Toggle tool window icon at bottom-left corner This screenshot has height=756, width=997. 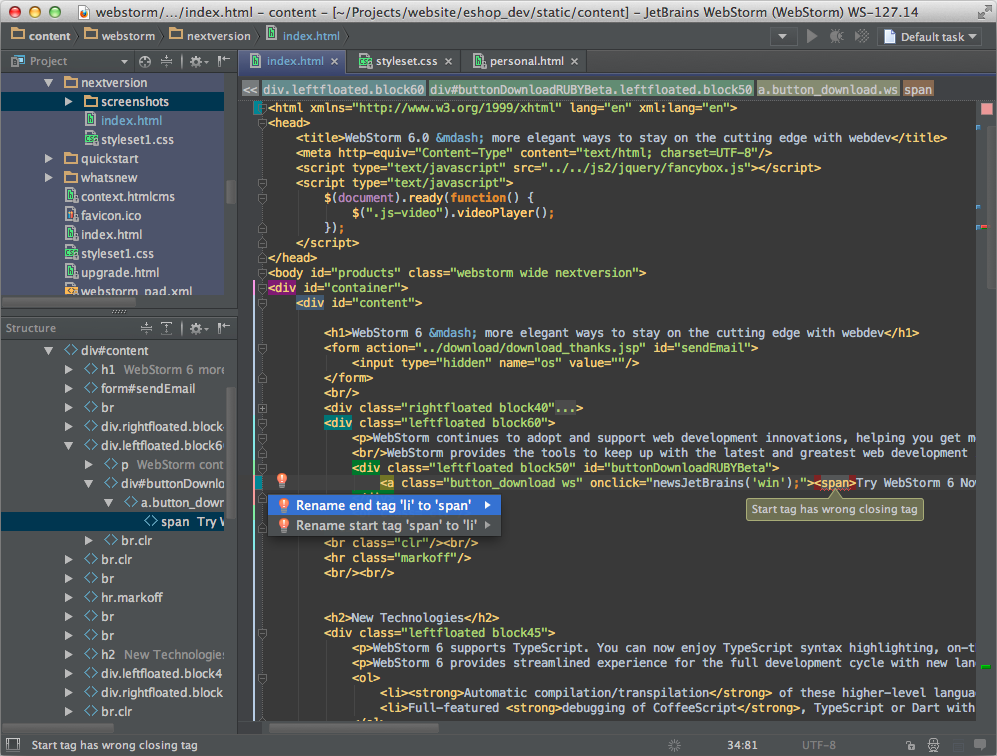click(12, 745)
